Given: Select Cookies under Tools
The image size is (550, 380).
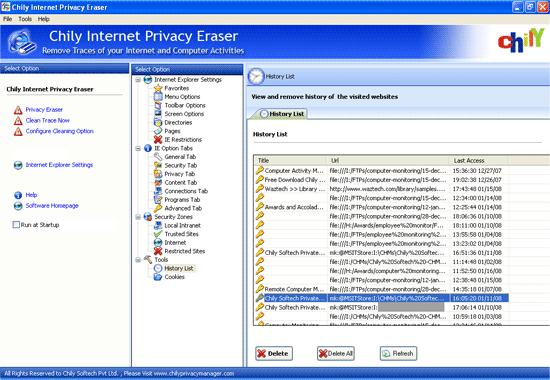Looking at the screenshot, I should tap(174, 277).
